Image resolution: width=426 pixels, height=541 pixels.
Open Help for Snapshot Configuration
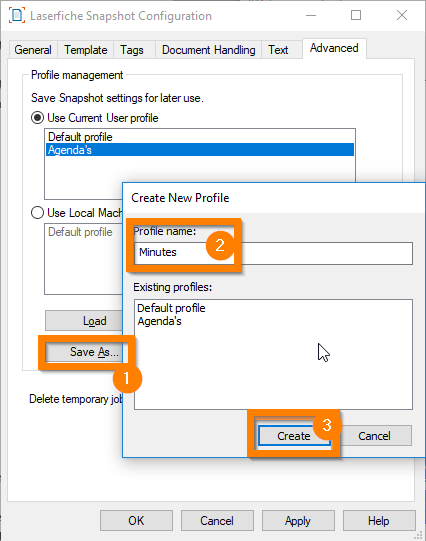click(379, 521)
